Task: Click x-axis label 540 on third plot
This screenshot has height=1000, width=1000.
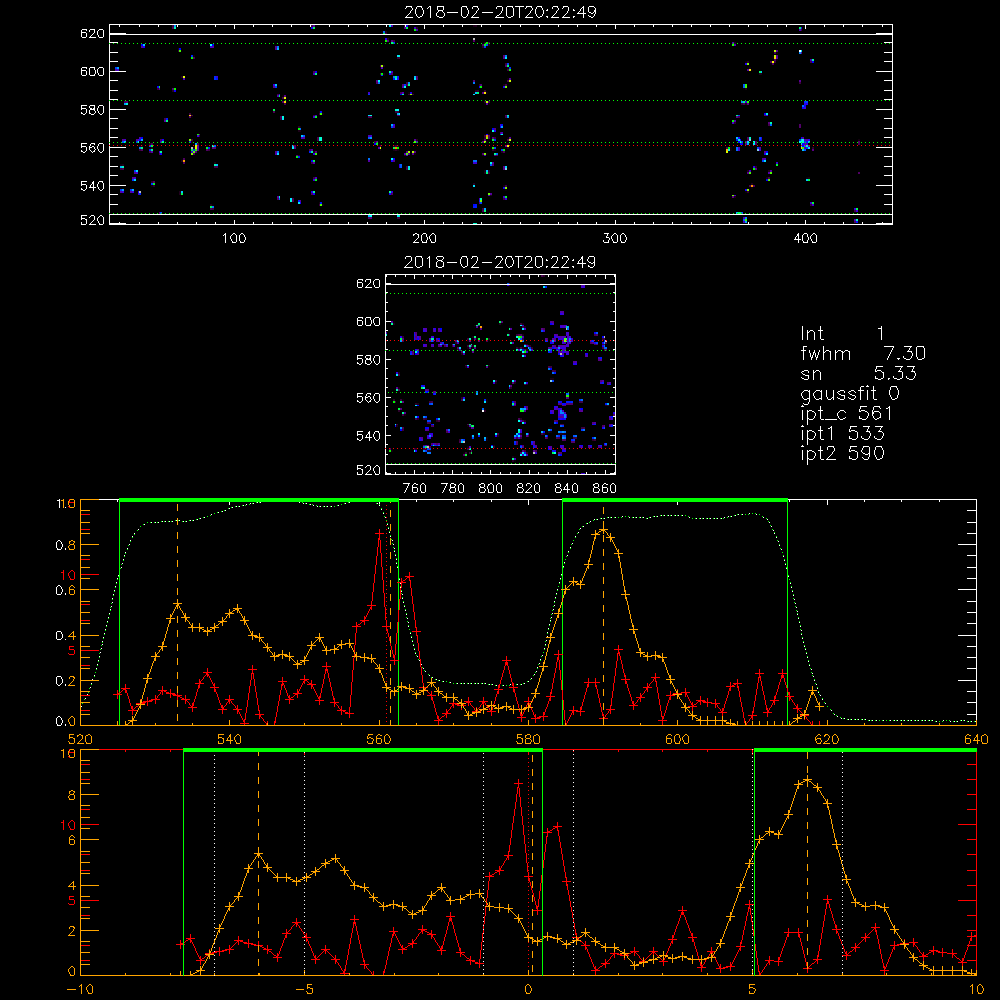Action: pyautogui.click(x=230, y=740)
